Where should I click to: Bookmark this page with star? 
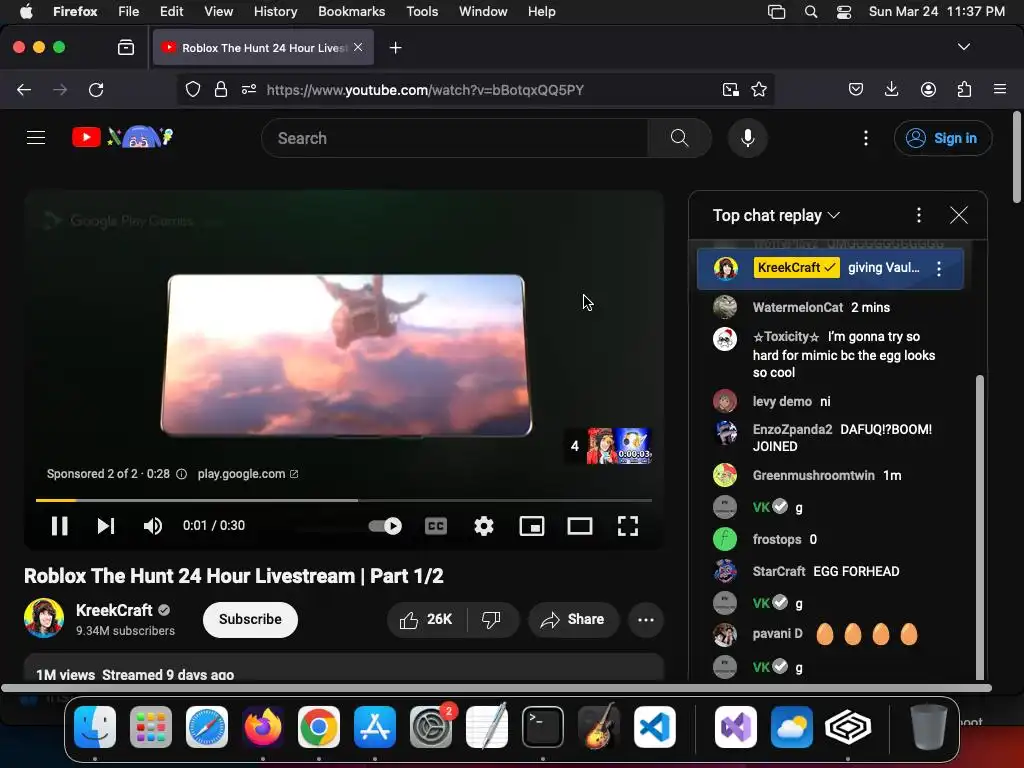coord(758,89)
